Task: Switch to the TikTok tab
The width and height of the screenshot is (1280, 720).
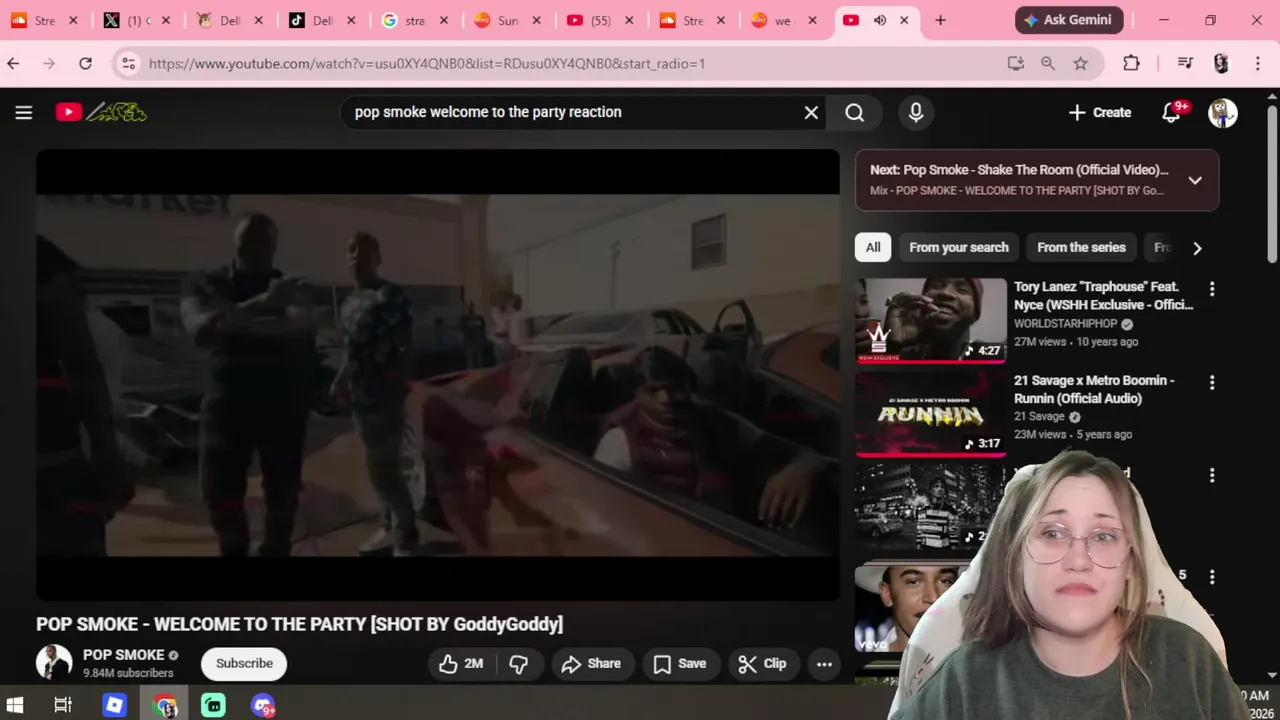Action: 322,20
